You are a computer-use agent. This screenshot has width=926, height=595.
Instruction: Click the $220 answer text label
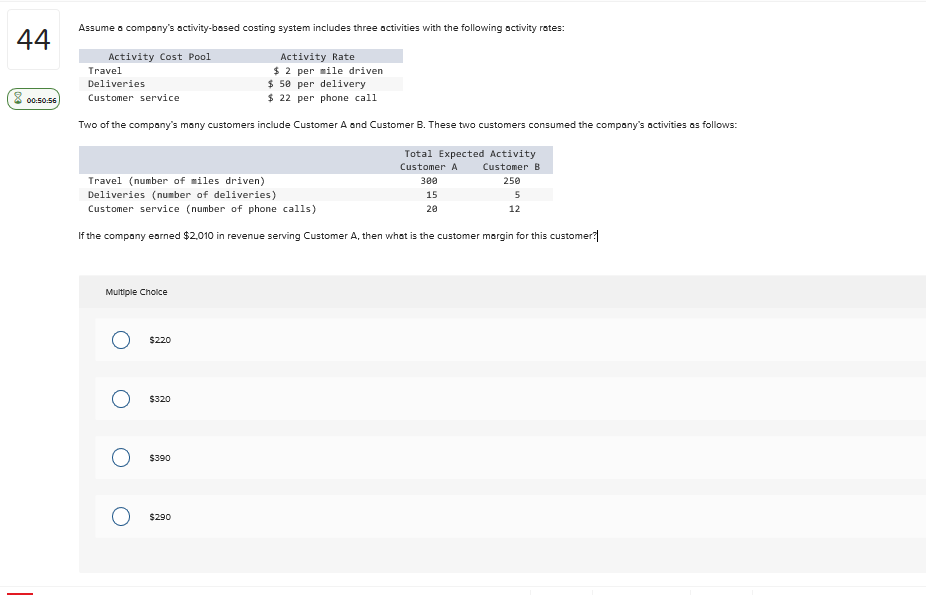[x=159, y=340]
